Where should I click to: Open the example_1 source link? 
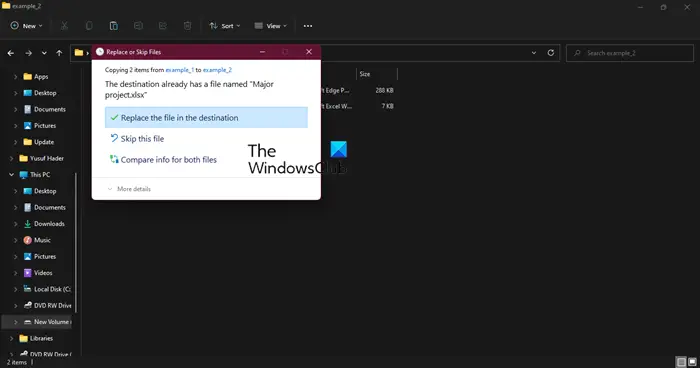pos(179,70)
